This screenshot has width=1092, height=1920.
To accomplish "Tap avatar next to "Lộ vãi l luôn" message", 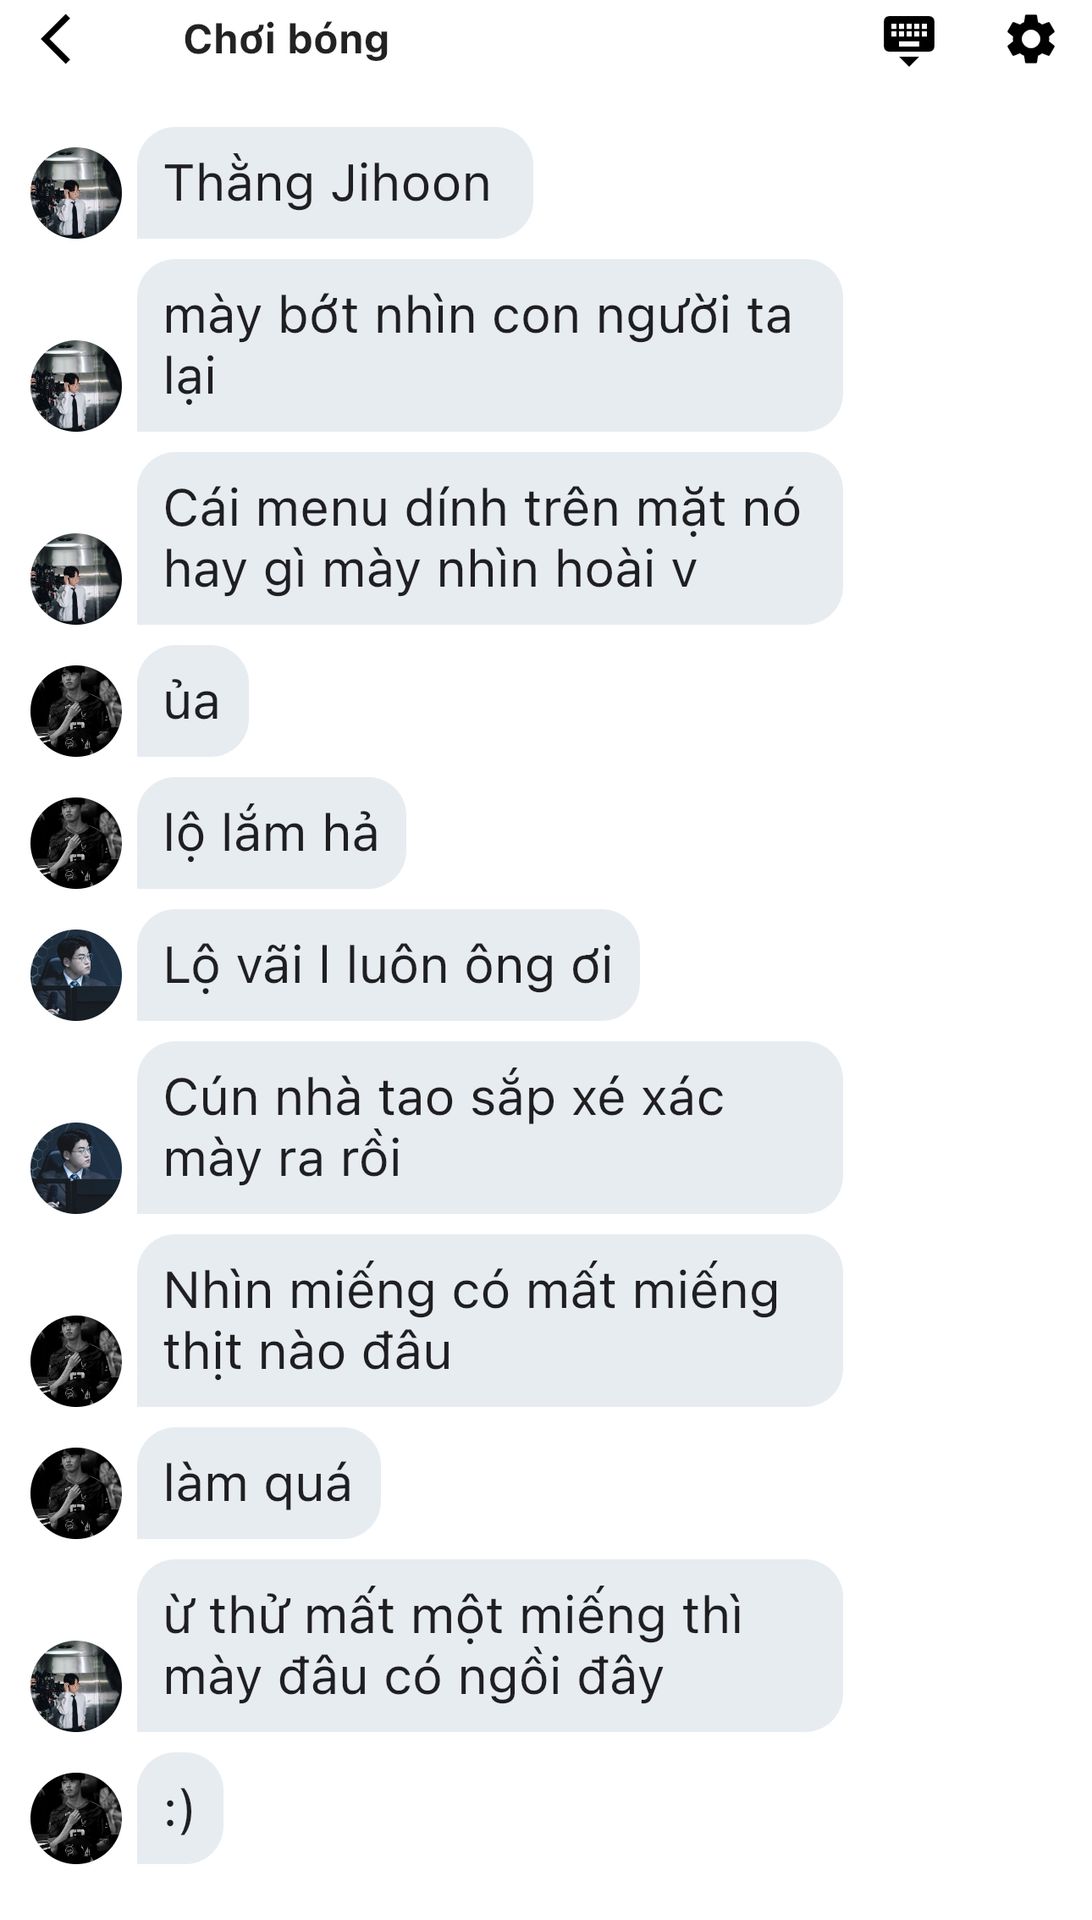I will tap(76, 975).
